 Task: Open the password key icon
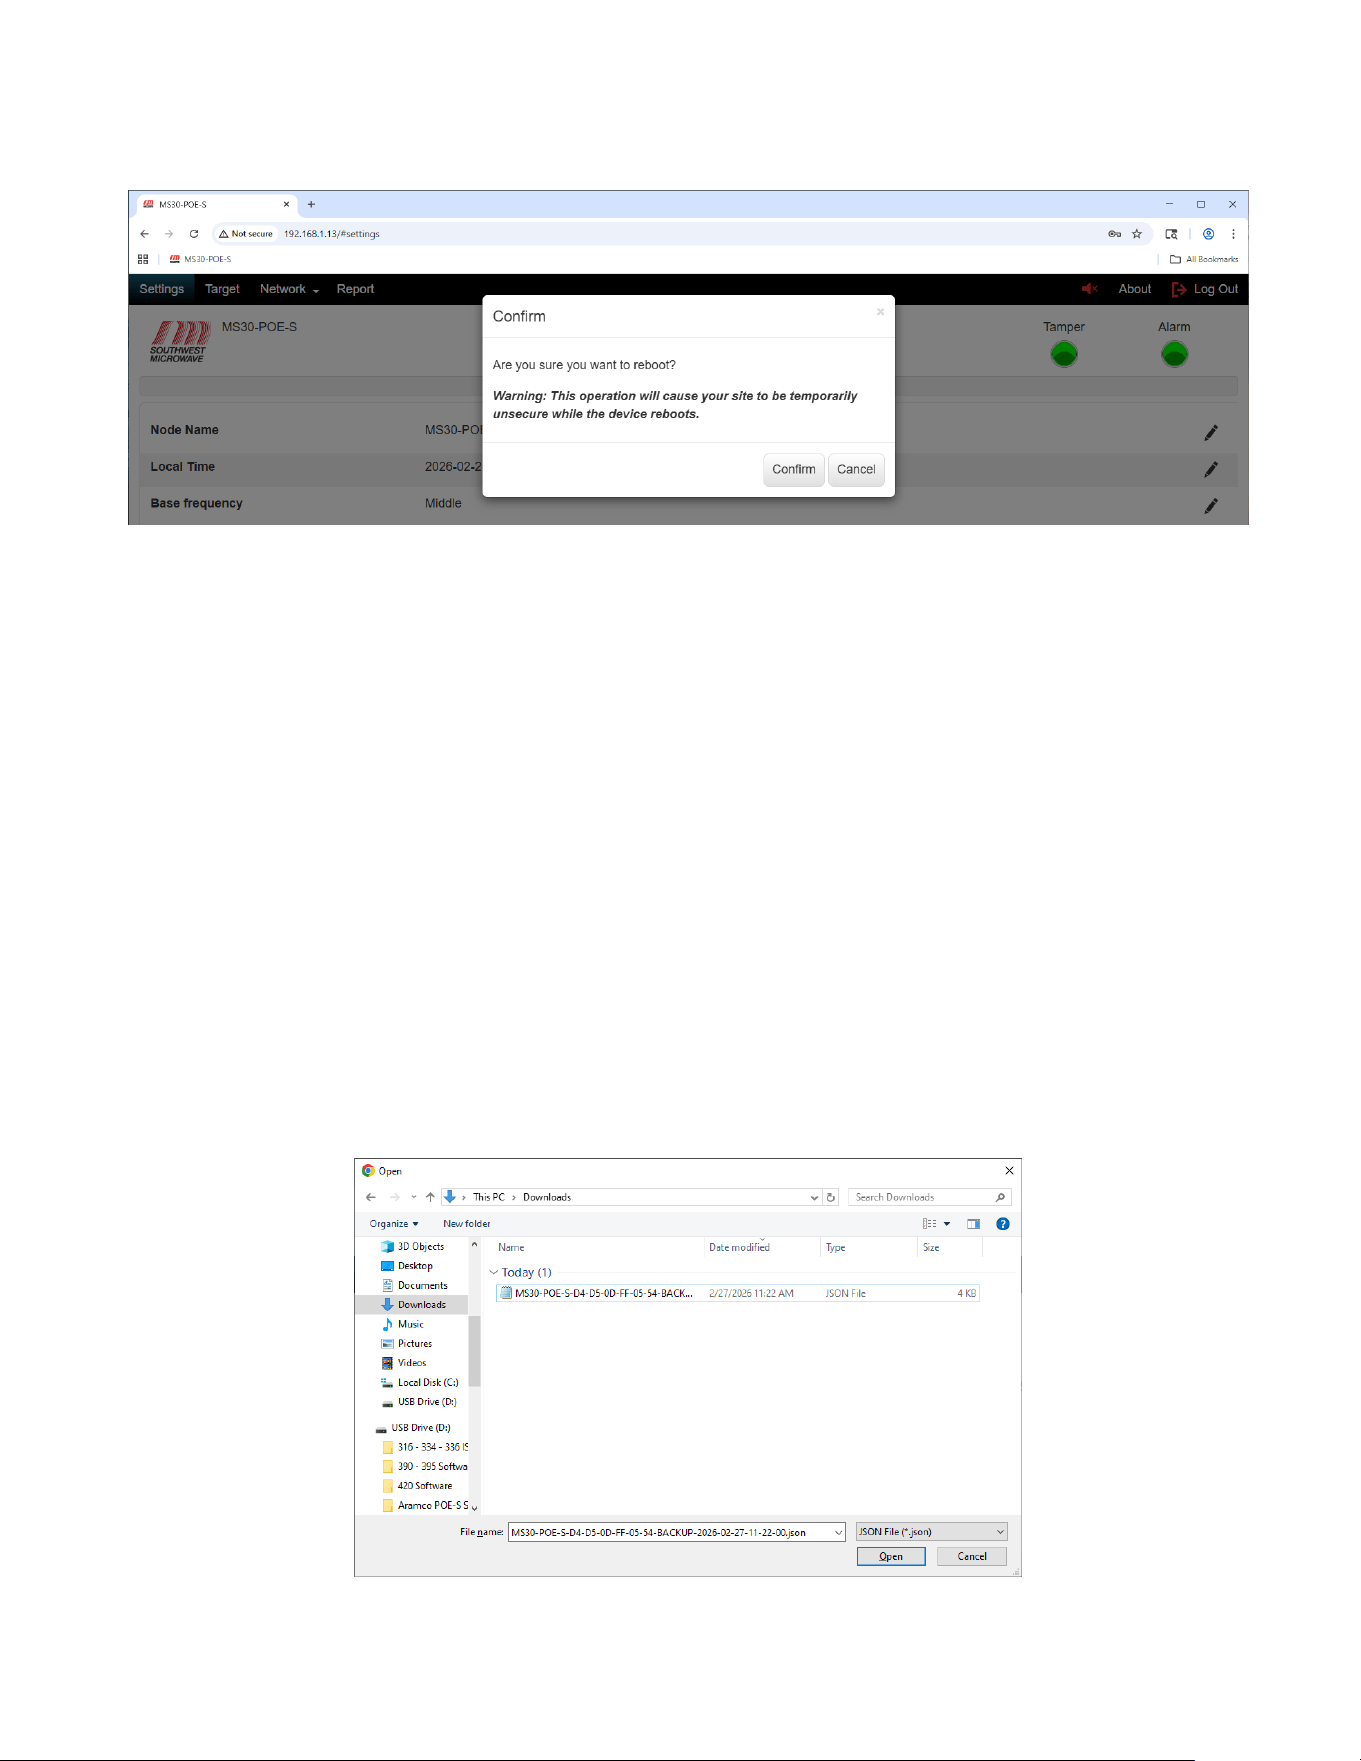(1114, 234)
